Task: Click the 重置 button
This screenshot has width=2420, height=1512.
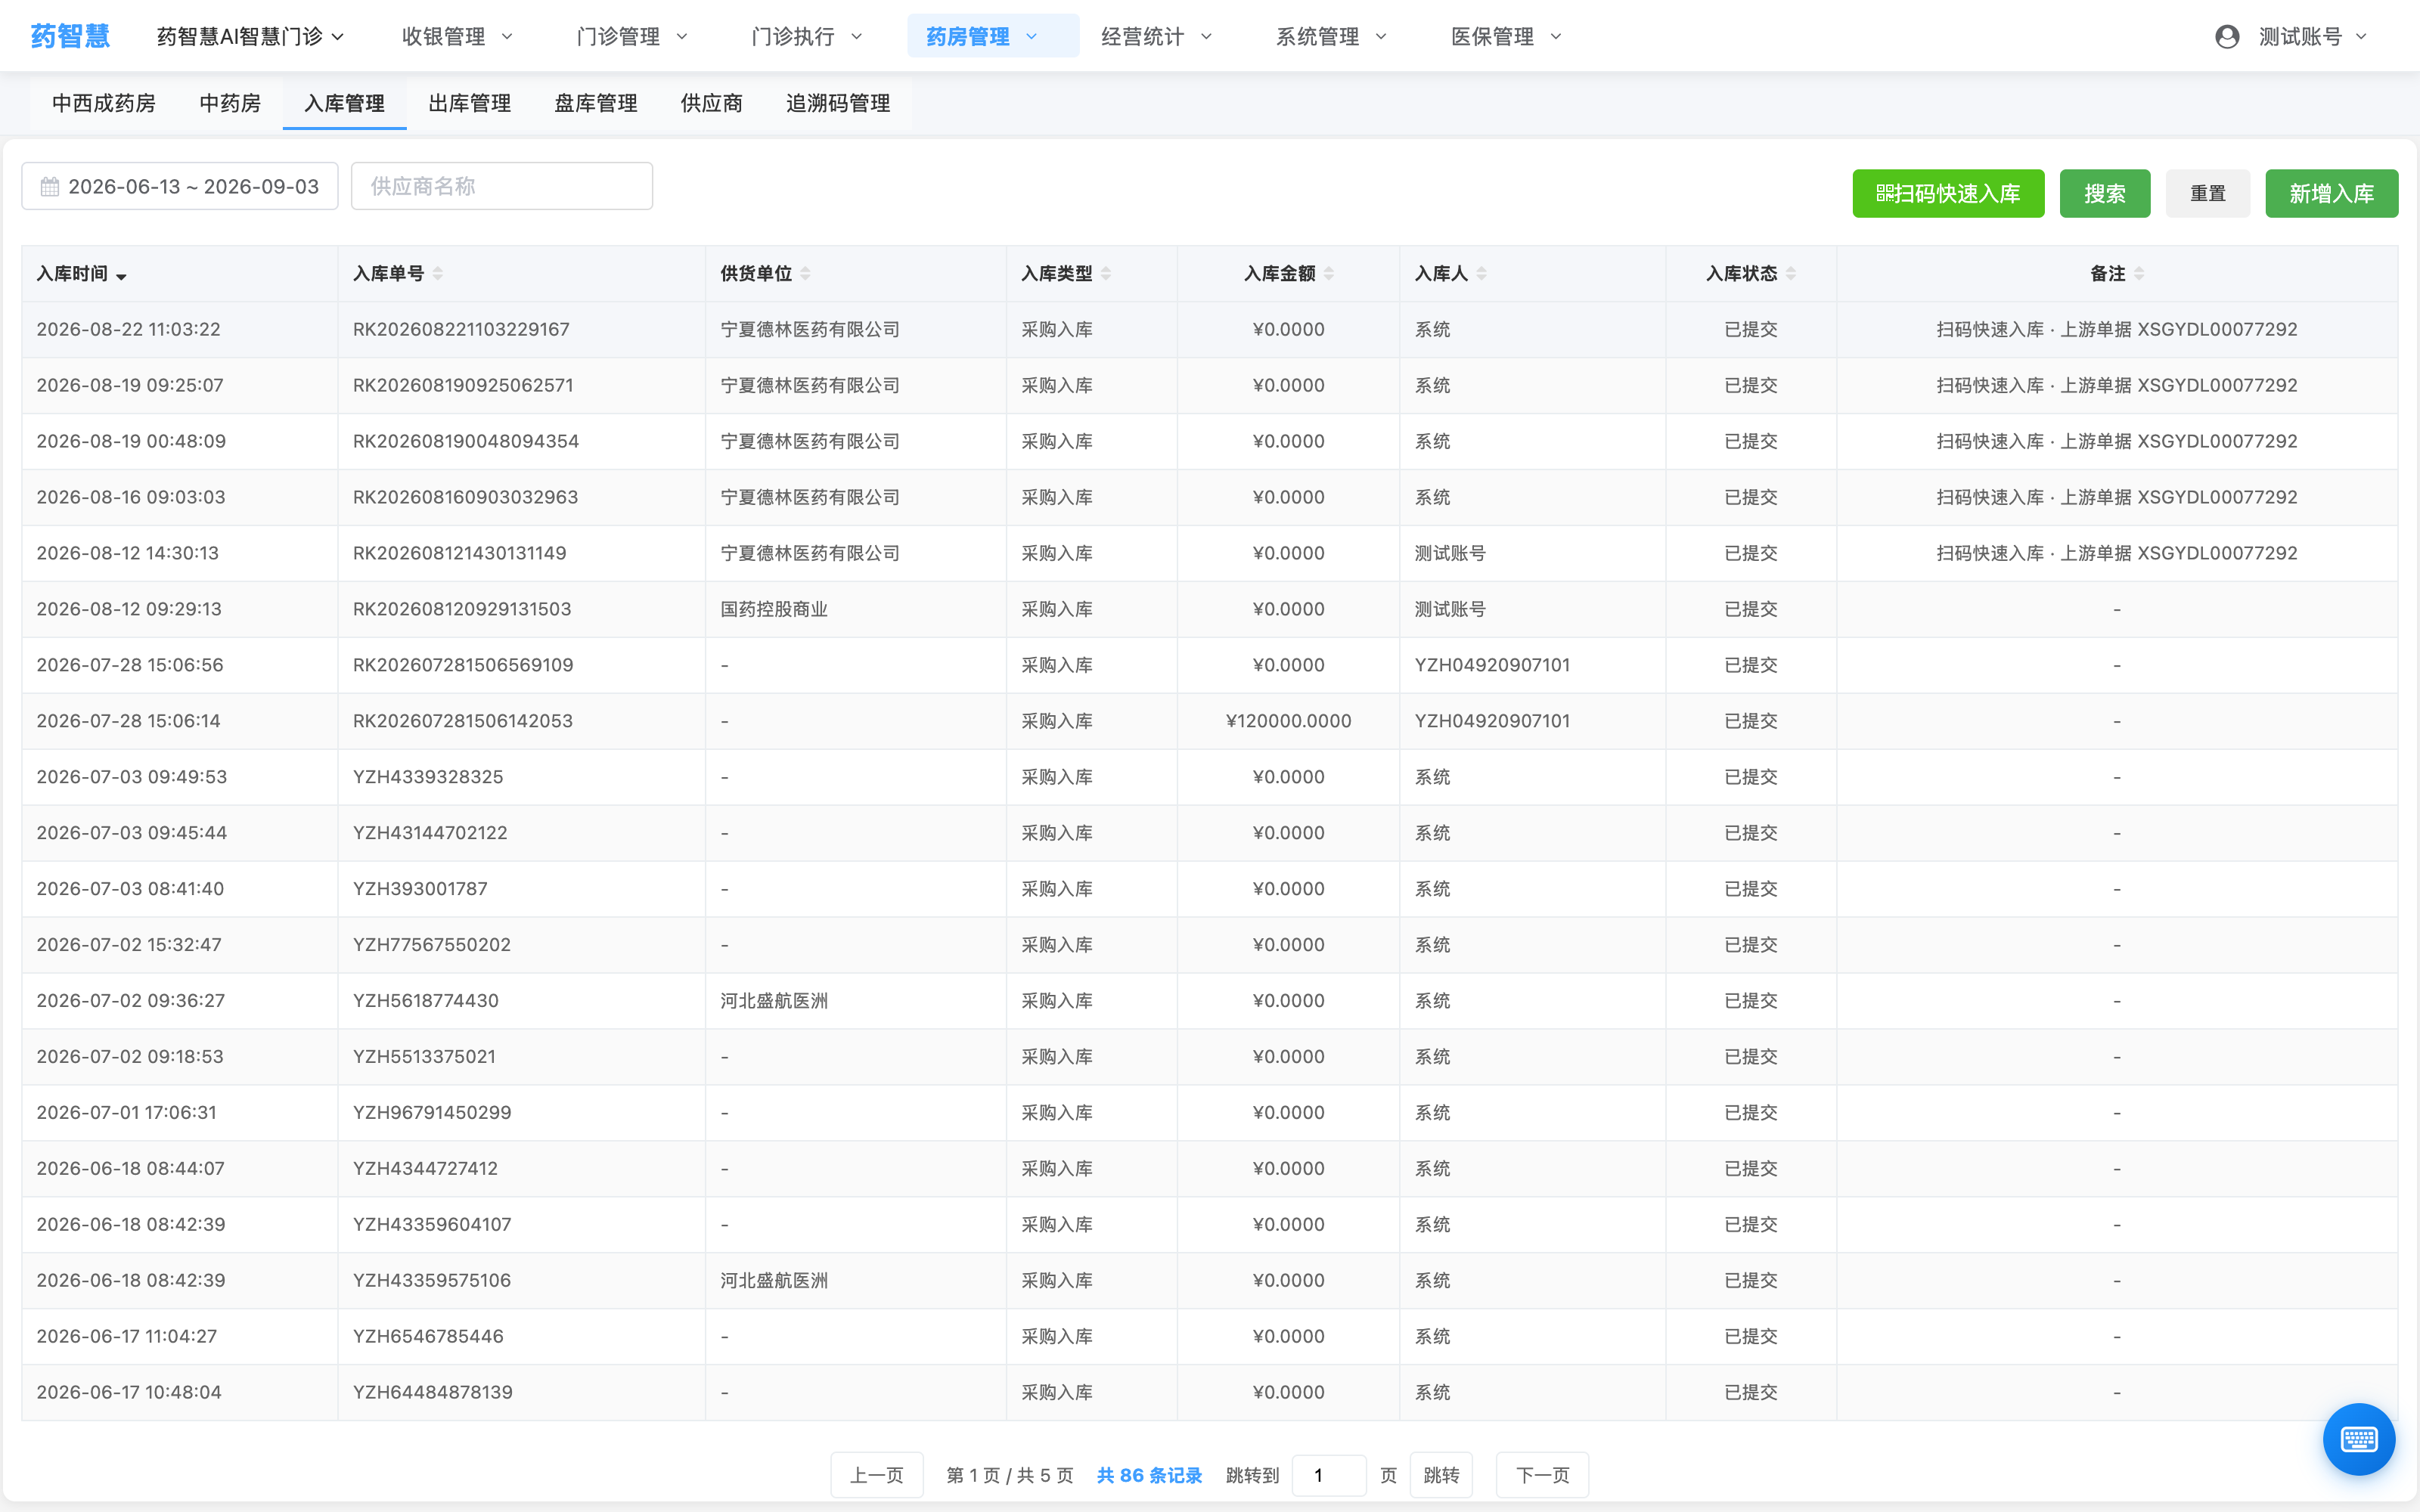Action: pyautogui.click(x=2208, y=194)
